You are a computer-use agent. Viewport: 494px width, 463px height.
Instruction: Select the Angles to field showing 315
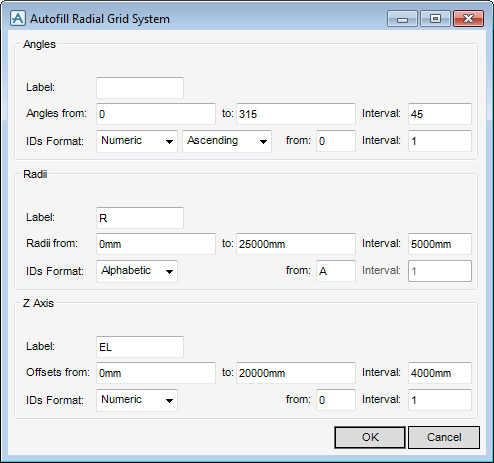296,114
